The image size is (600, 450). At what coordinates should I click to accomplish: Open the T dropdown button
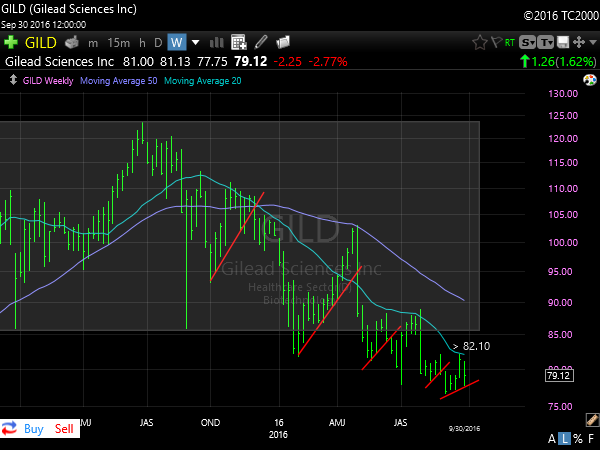545,42
